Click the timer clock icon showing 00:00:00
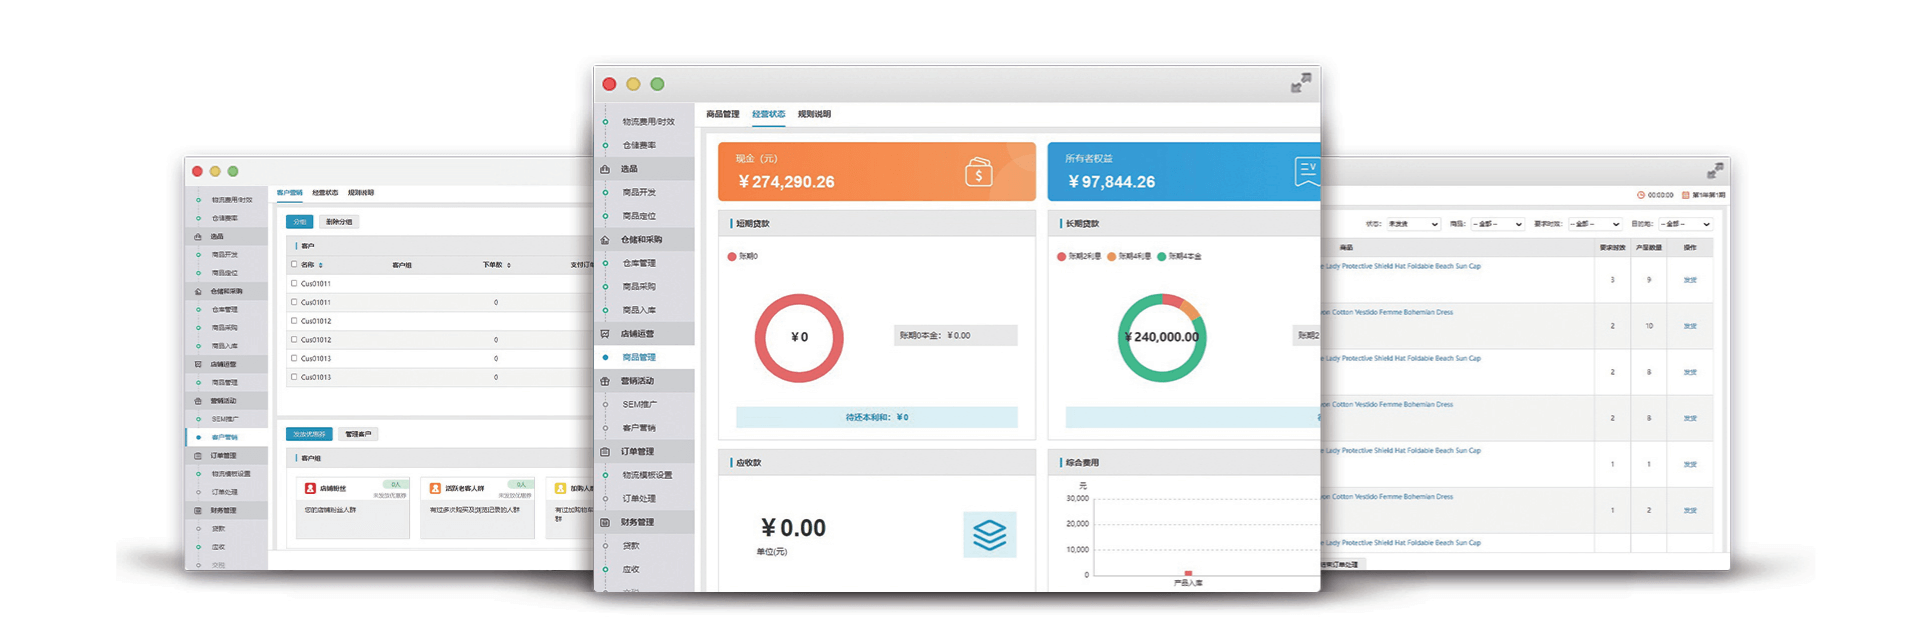Viewport: 1919px width, 625px height. (x=1640, y=195)
